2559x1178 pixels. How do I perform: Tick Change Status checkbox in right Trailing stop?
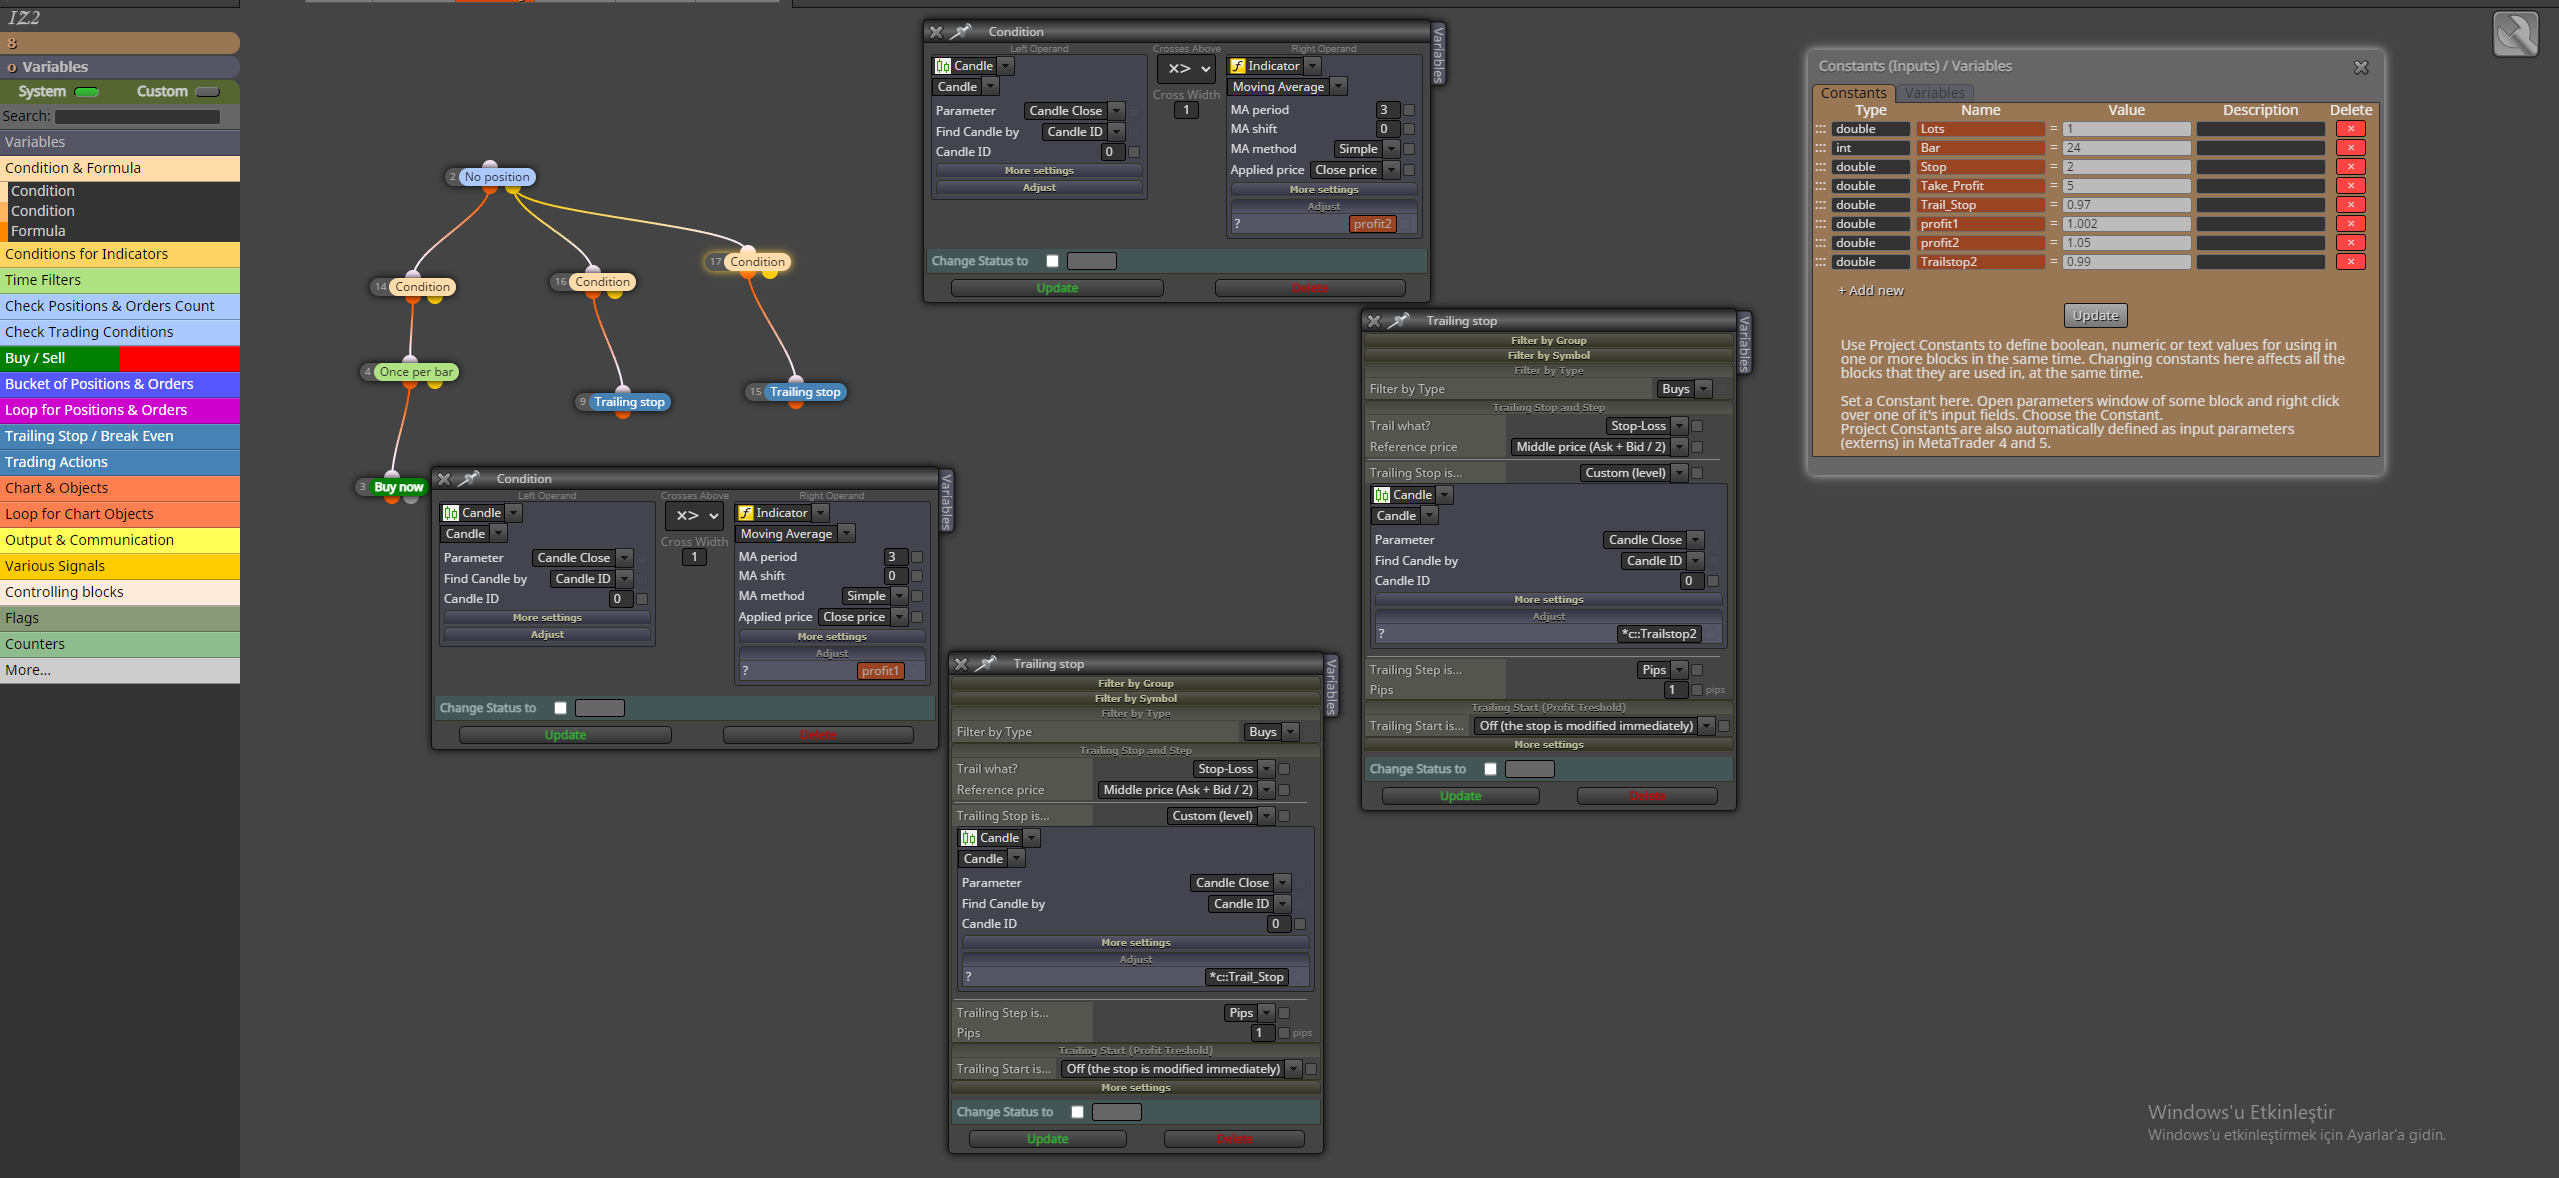1490,769
